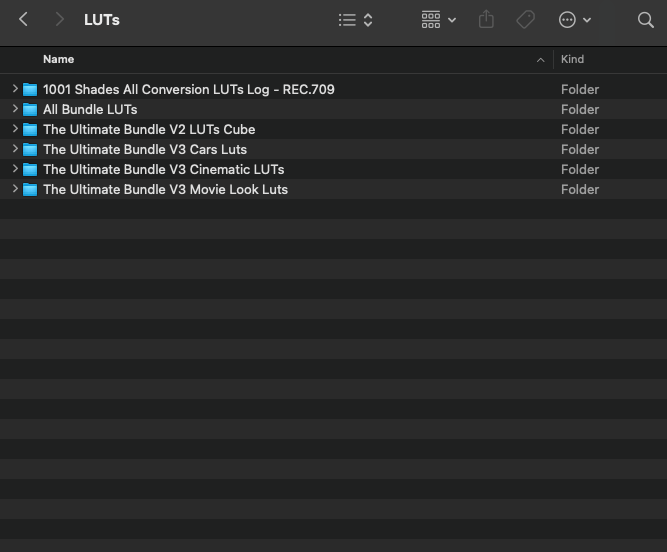Select The Ultimate Bundle V3 Cinematic LUTs
The width and height of the screenshot is (667, 552).
163,170
